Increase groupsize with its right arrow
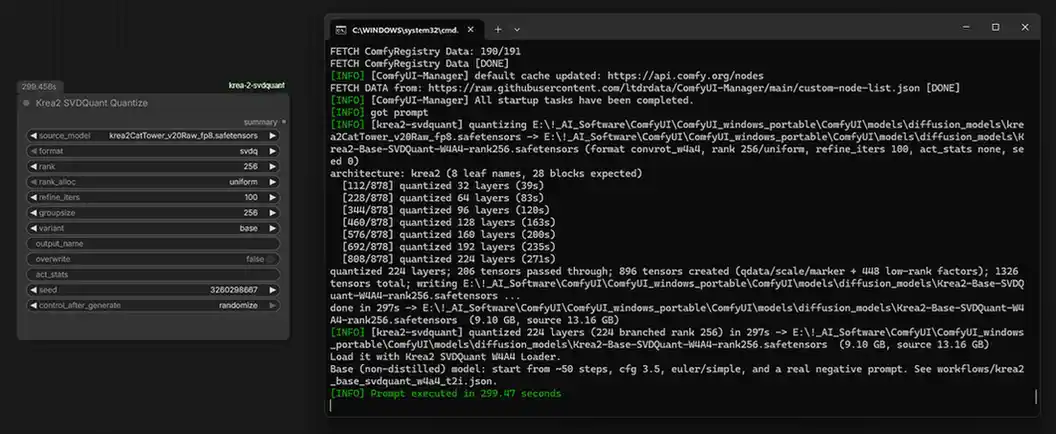The height and width of the screenshot is (434, 1056). (x=273, y=213)
